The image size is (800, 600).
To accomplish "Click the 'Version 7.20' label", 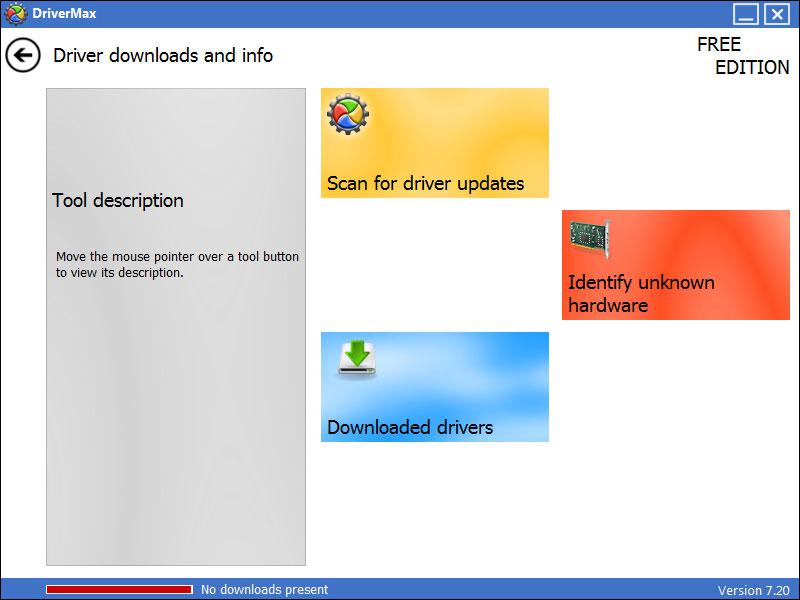I will click(x=754, y=590).
